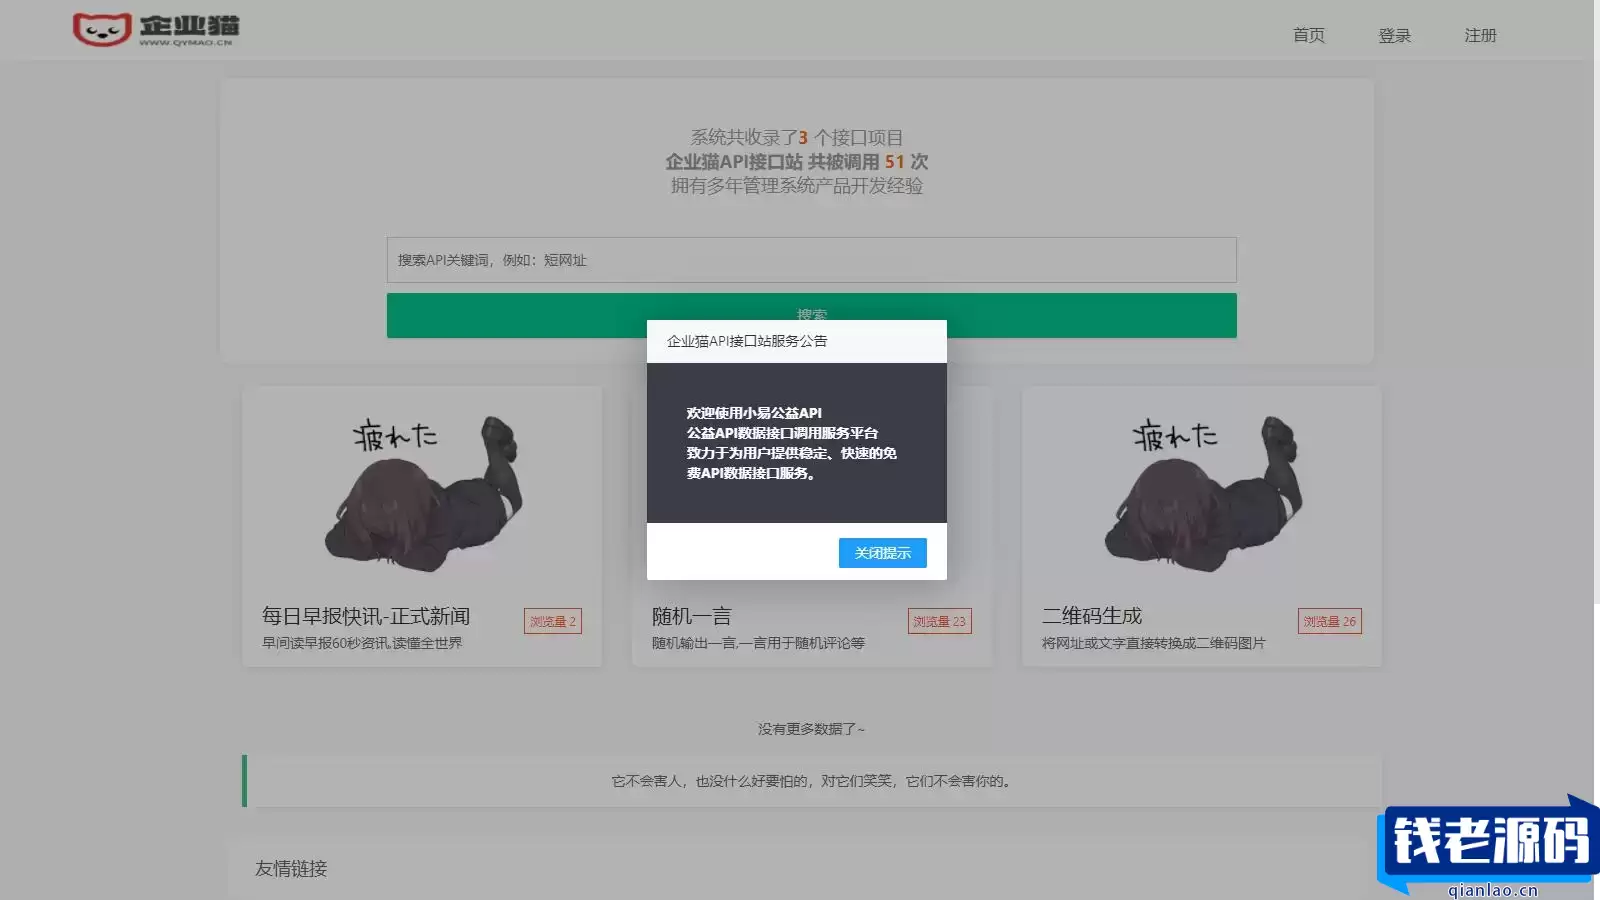Close the announcement with 关闭提示 button
Screen dimensions: 1600x900
(882, 553)
